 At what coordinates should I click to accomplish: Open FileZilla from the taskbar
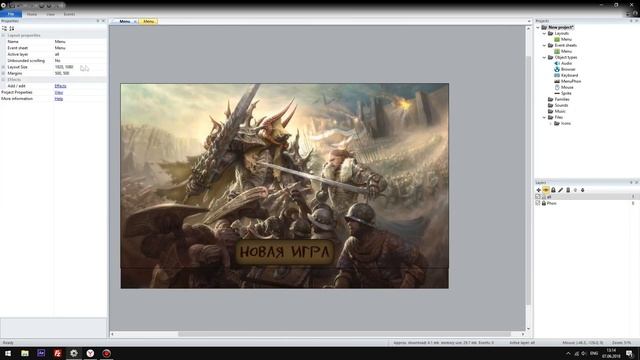pos(58,353)
